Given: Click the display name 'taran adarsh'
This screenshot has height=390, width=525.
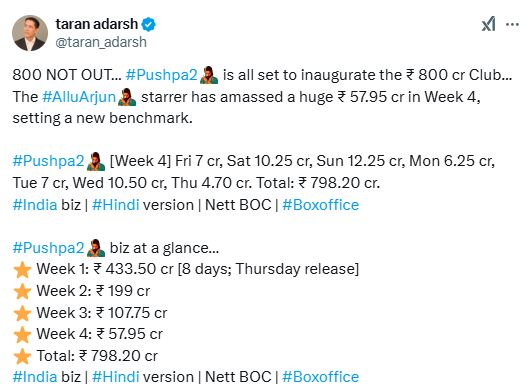Looking at the screenshot, I should pyautogui.click(x=96, y=24).
